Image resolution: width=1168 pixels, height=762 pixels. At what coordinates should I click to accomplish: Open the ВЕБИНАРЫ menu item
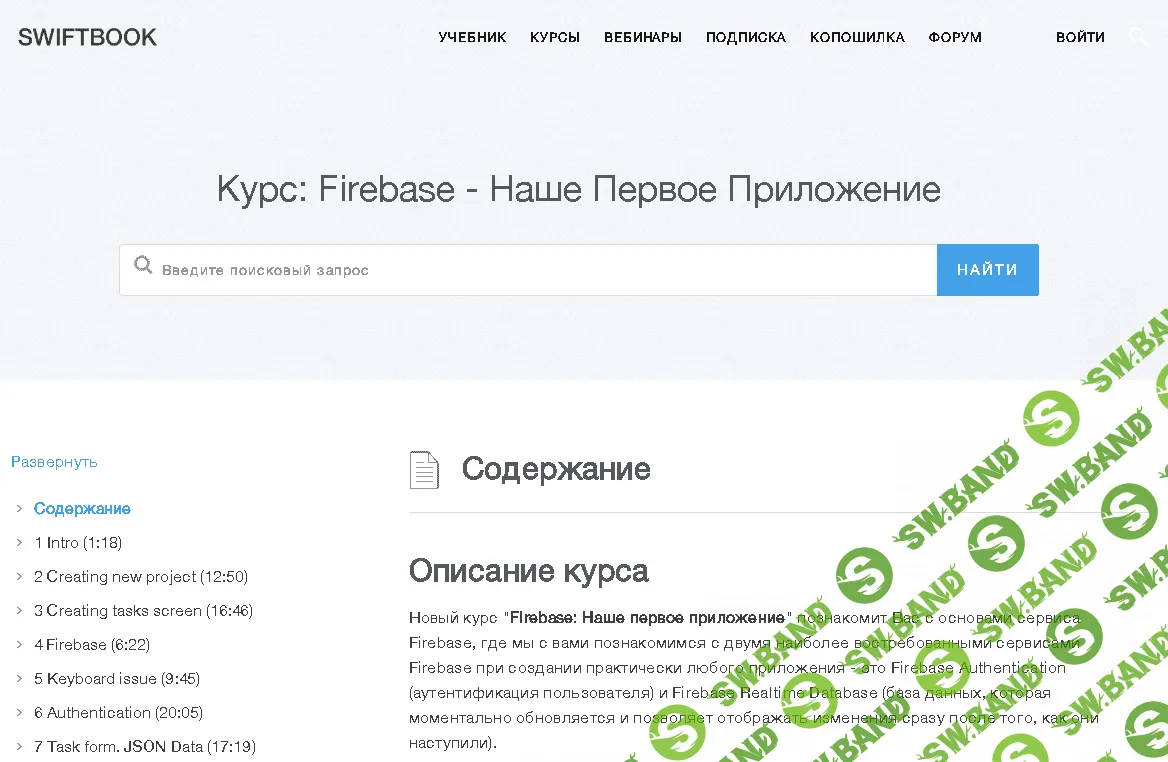[642, 37]
